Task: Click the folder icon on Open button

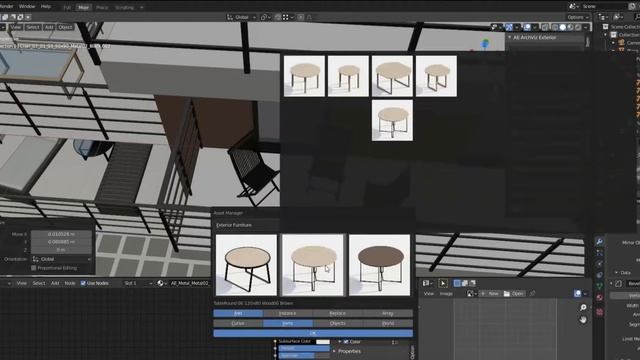Action: pyautogui.click(x=507, y=293)
